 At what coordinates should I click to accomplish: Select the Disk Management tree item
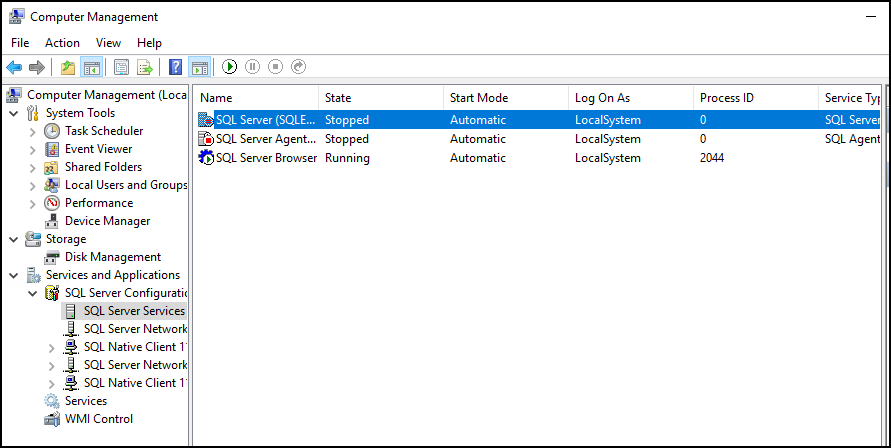tap(113, 257)
